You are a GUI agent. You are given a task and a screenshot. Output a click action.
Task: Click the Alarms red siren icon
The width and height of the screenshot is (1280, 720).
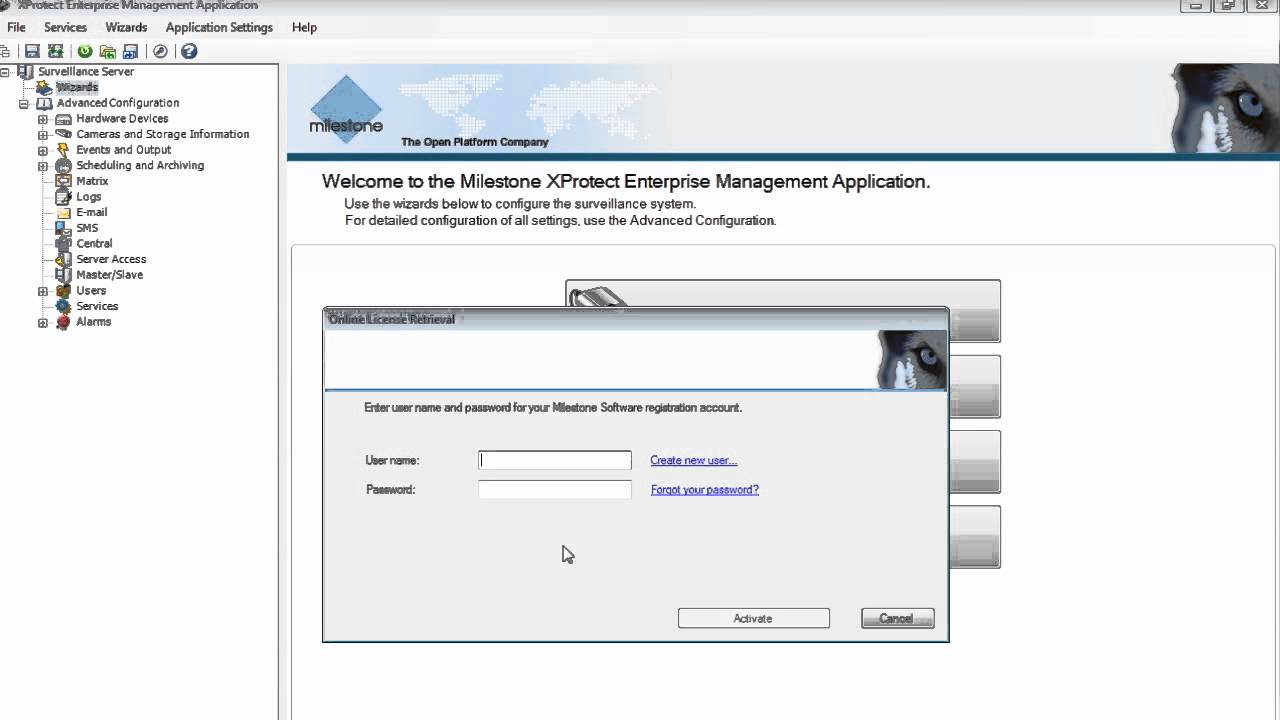[x=64, y=322]
